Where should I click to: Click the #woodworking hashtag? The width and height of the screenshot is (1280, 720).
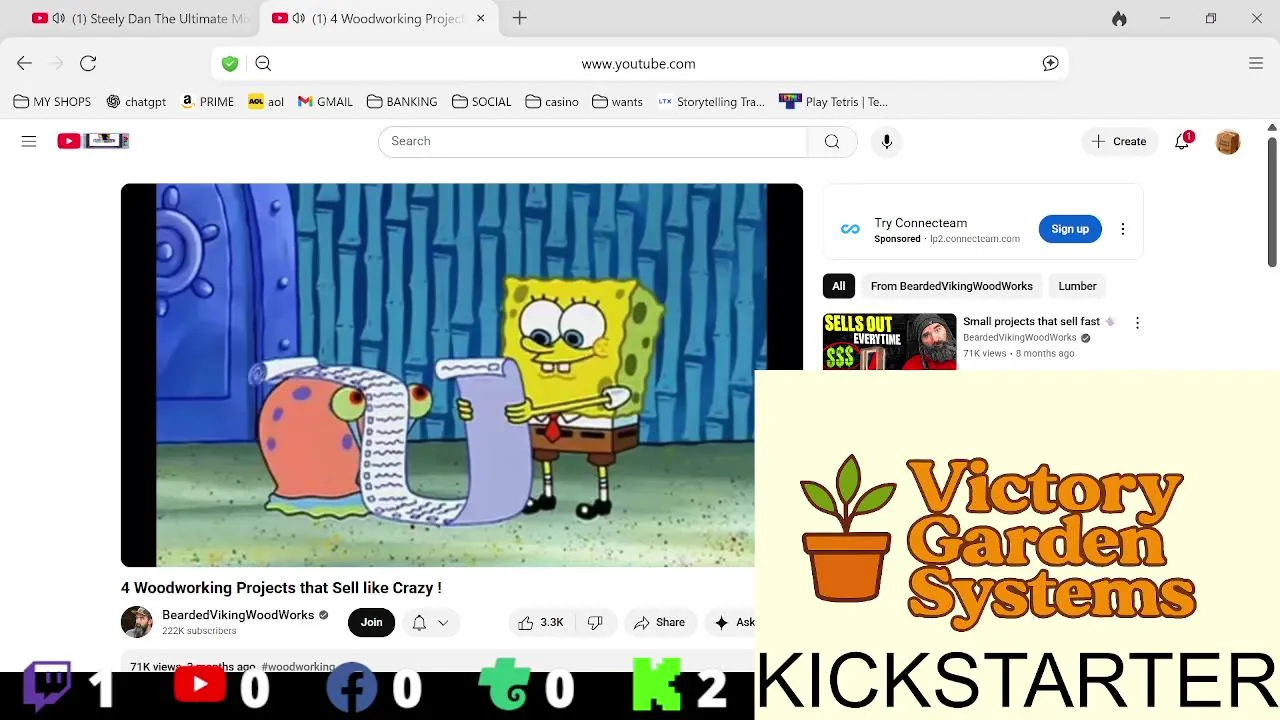pos(298,667)
